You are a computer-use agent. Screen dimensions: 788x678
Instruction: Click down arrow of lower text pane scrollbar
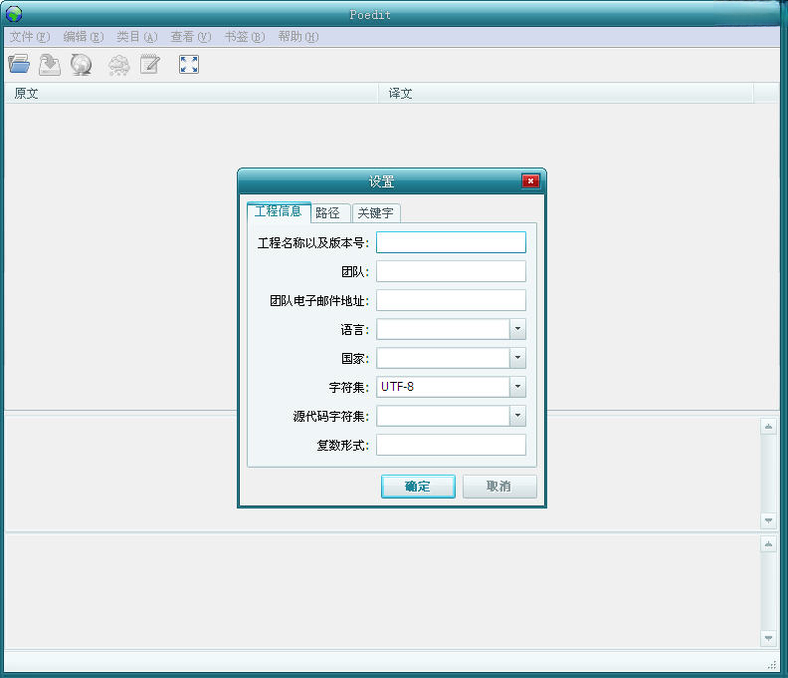tap(768, 638)
